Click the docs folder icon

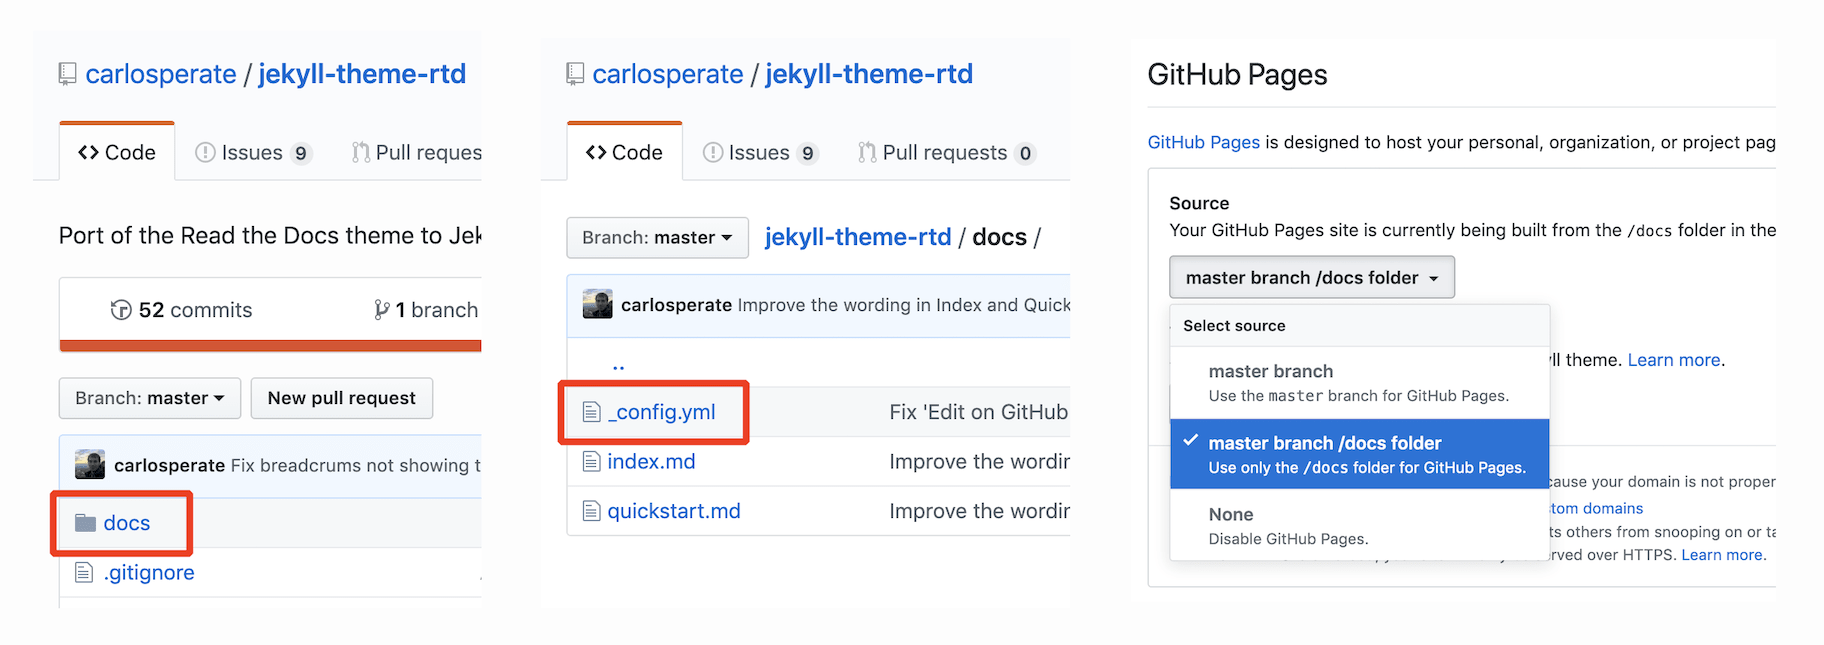[x=85, y=523]
